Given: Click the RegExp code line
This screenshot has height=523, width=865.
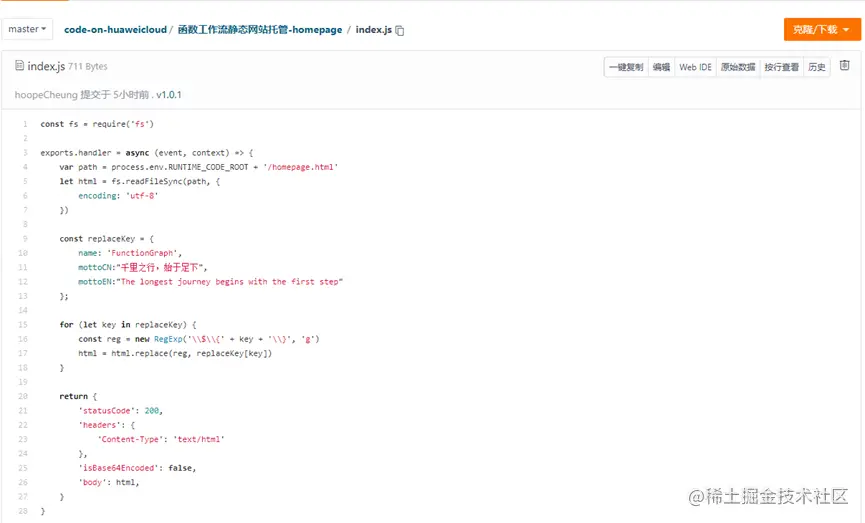Looking at the screenshot, I should 199,339.
